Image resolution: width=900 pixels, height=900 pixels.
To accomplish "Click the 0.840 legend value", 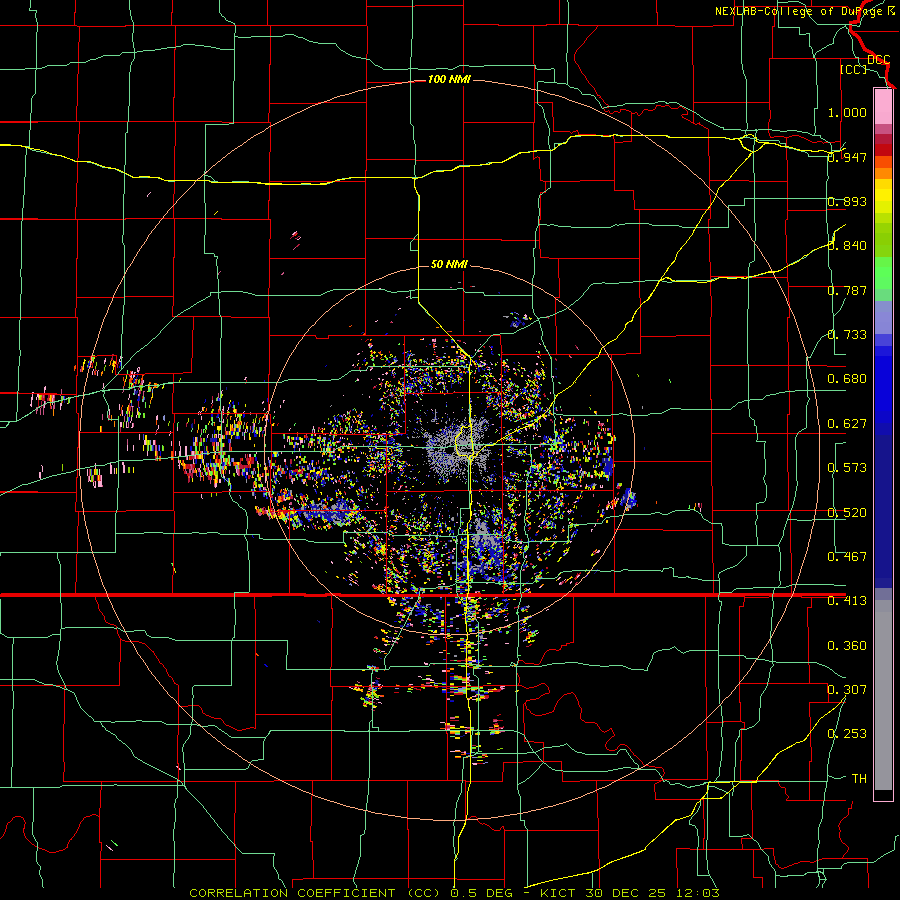I will tap(847, 246).
